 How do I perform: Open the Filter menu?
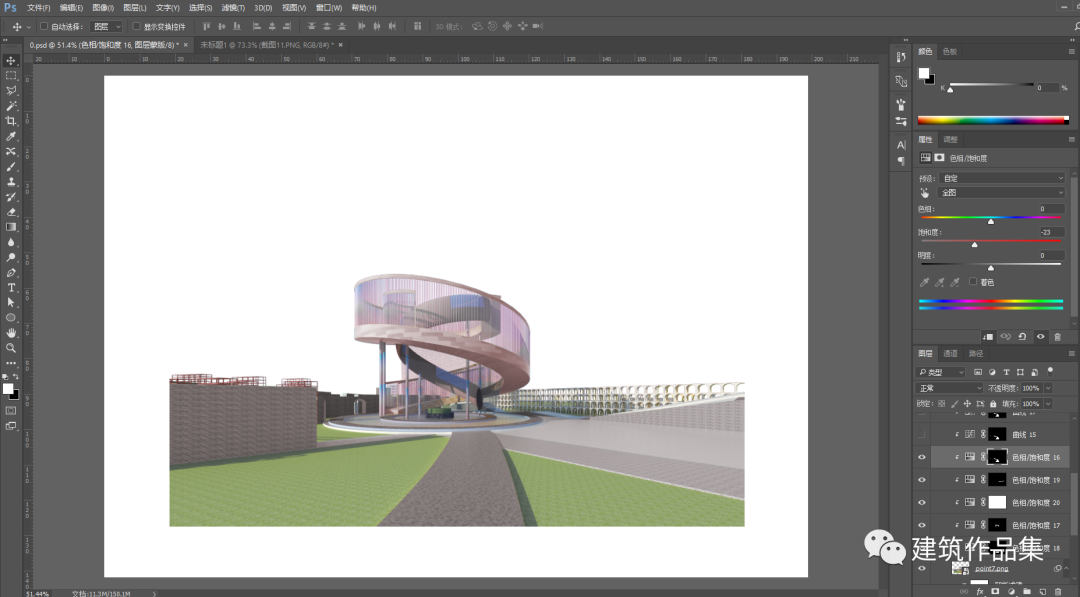[x=233, y=8]
